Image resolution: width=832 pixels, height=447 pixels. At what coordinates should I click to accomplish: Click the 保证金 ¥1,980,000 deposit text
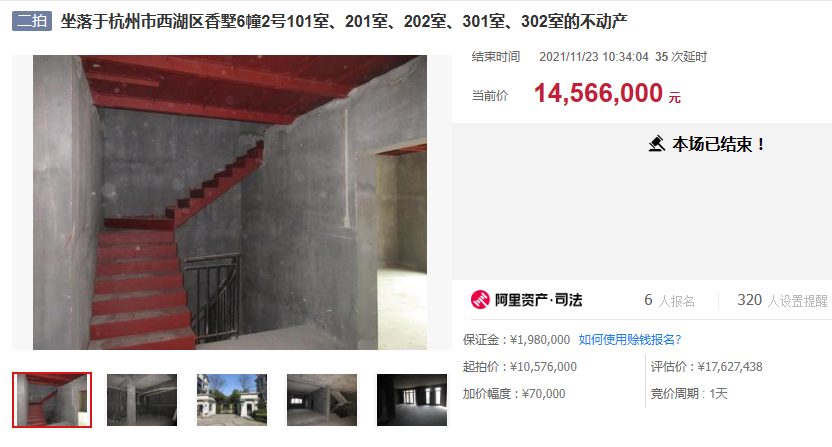tap(516, 340)
